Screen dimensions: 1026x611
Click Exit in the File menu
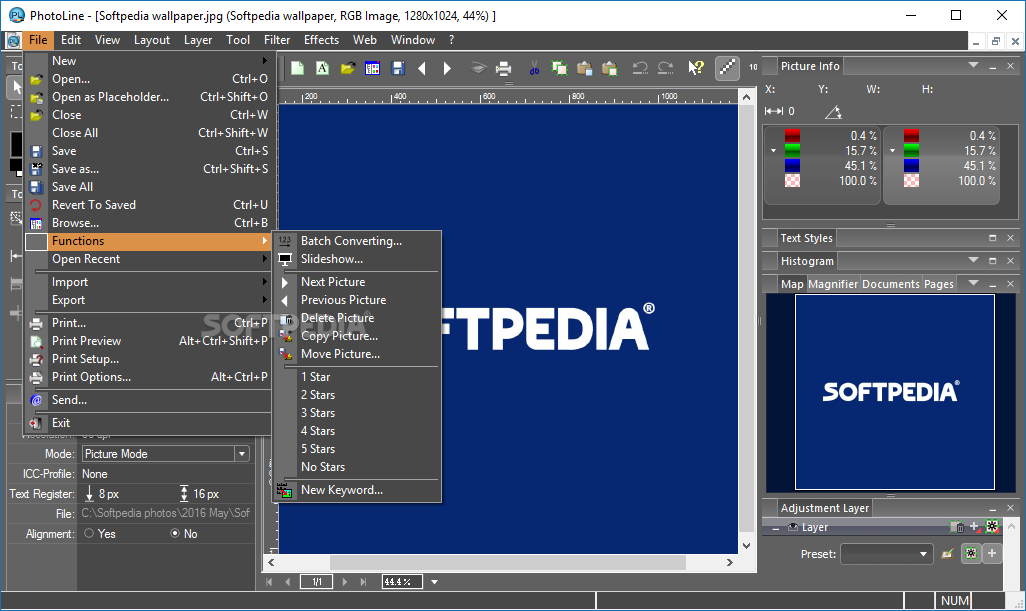(149, 423)
